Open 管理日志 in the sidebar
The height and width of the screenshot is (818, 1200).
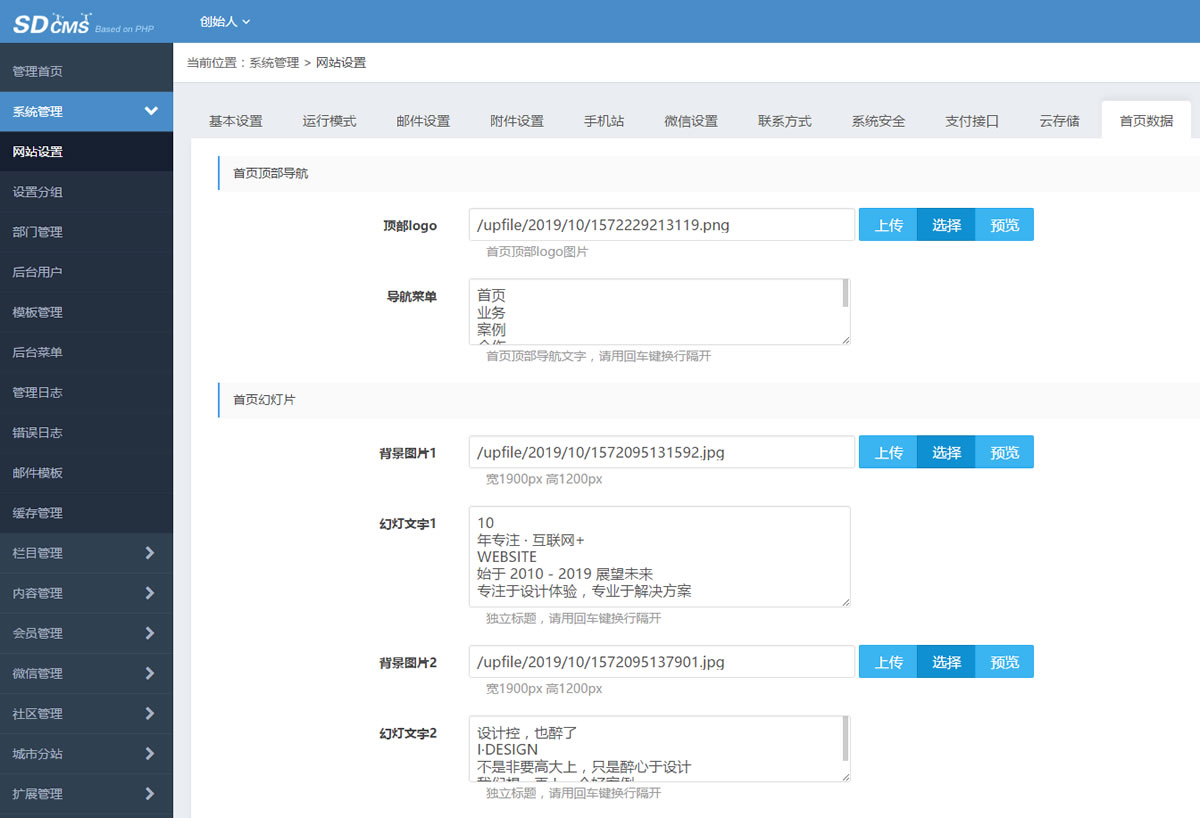pos(86,392)
